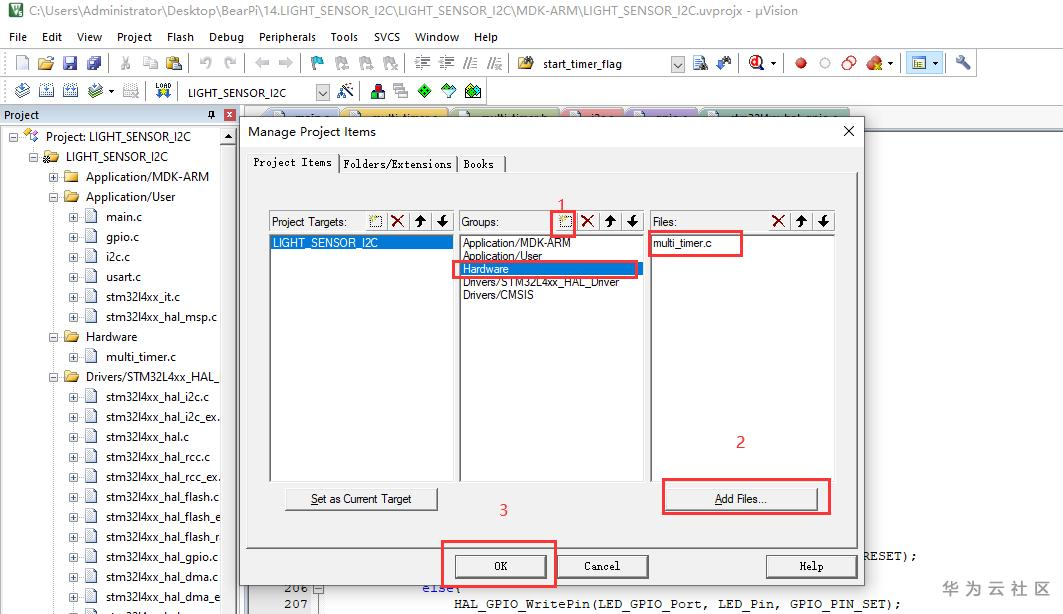
Task: Open Options for Target magic wand icon
Action: 346,90
